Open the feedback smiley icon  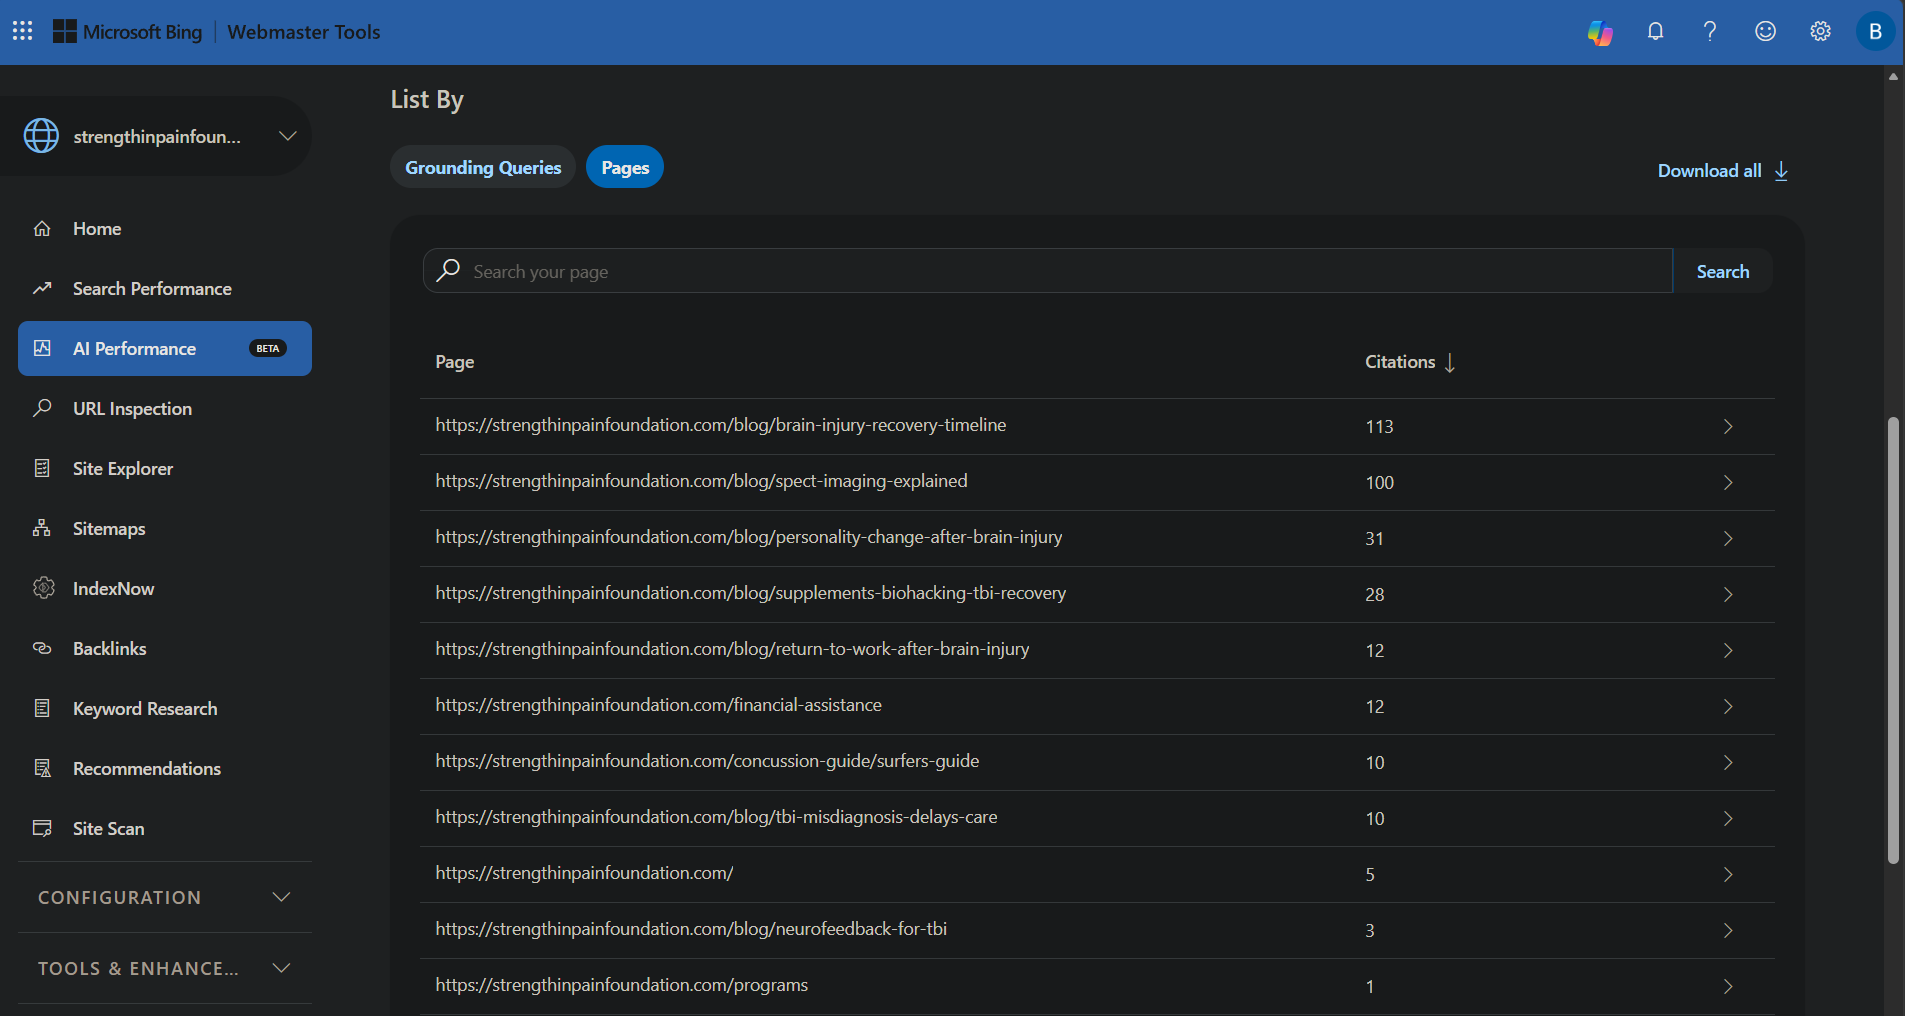point(1766,31)
